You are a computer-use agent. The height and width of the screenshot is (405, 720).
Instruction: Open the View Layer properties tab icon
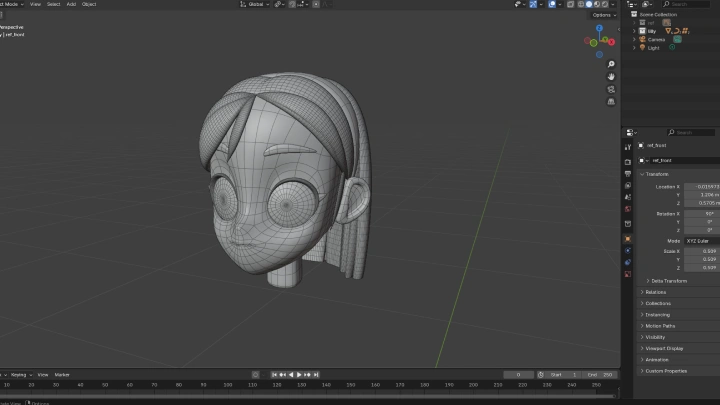pos(628,186)
